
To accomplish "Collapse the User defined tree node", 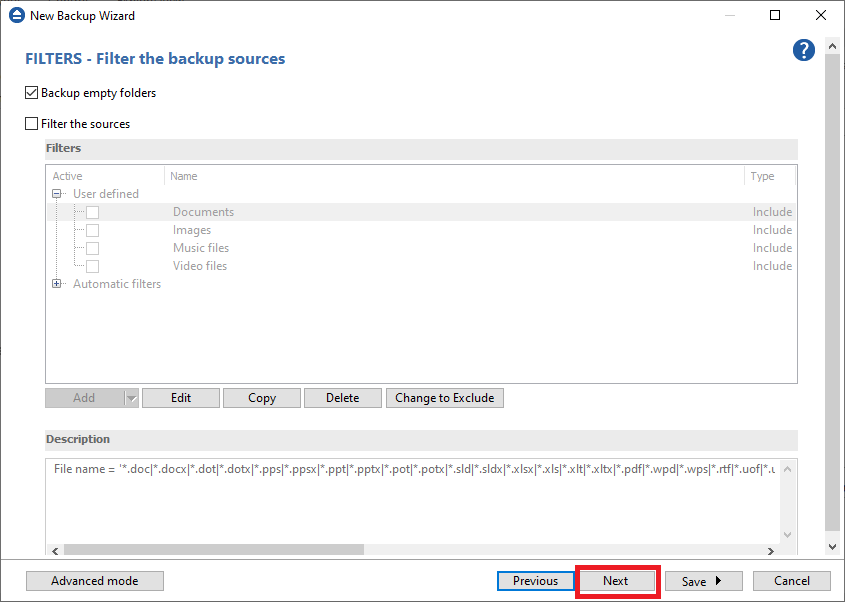I will click(58, 194).
